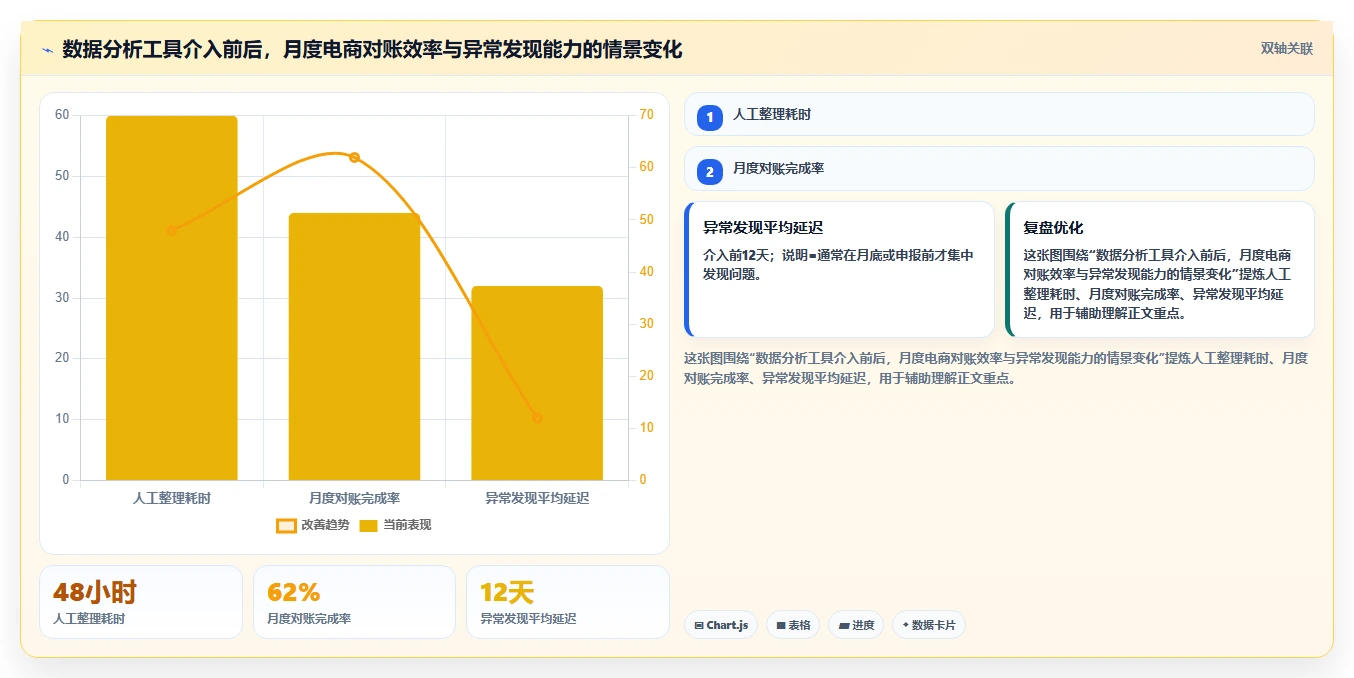Screen dimensions: 1354x678
Task: Click the summary paragraph below the cards
Action: (x=996, y=368)
